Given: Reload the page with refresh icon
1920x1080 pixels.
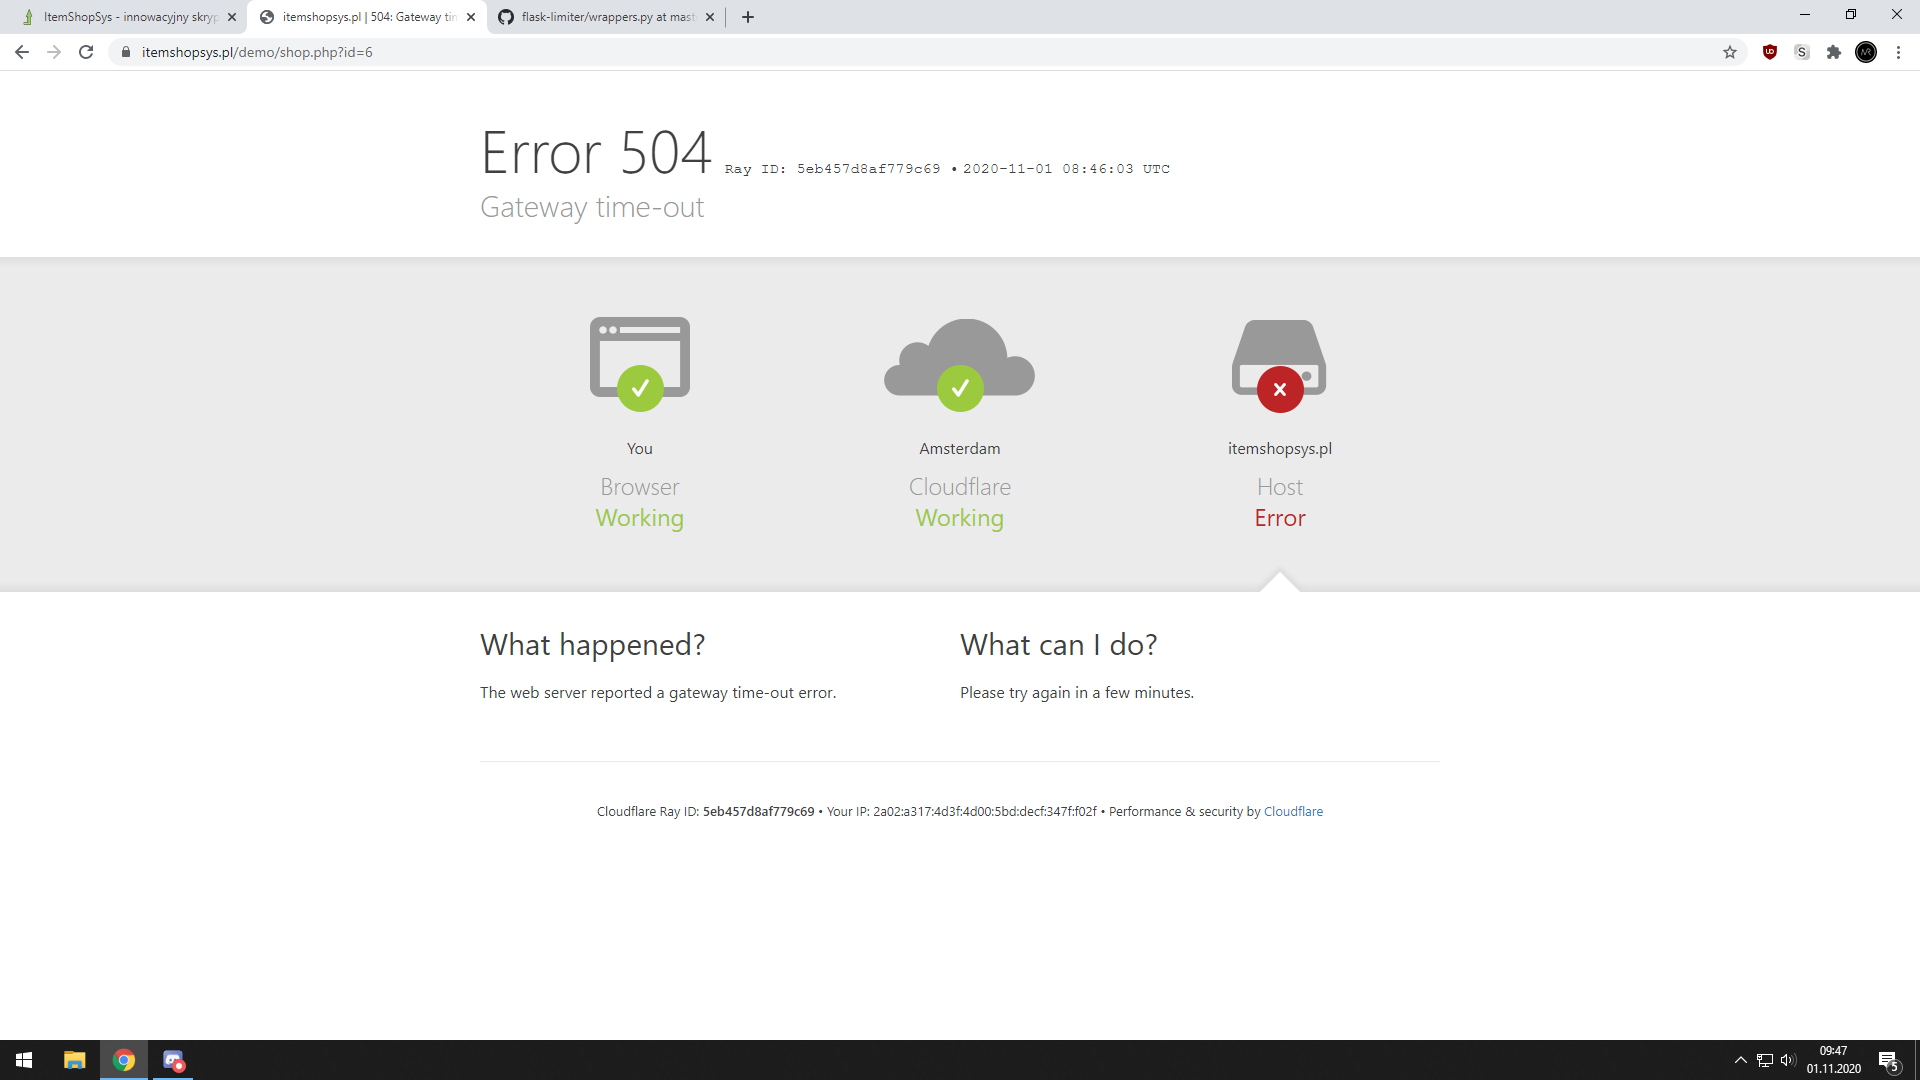Looking at the screenshot, I should 86,52.
